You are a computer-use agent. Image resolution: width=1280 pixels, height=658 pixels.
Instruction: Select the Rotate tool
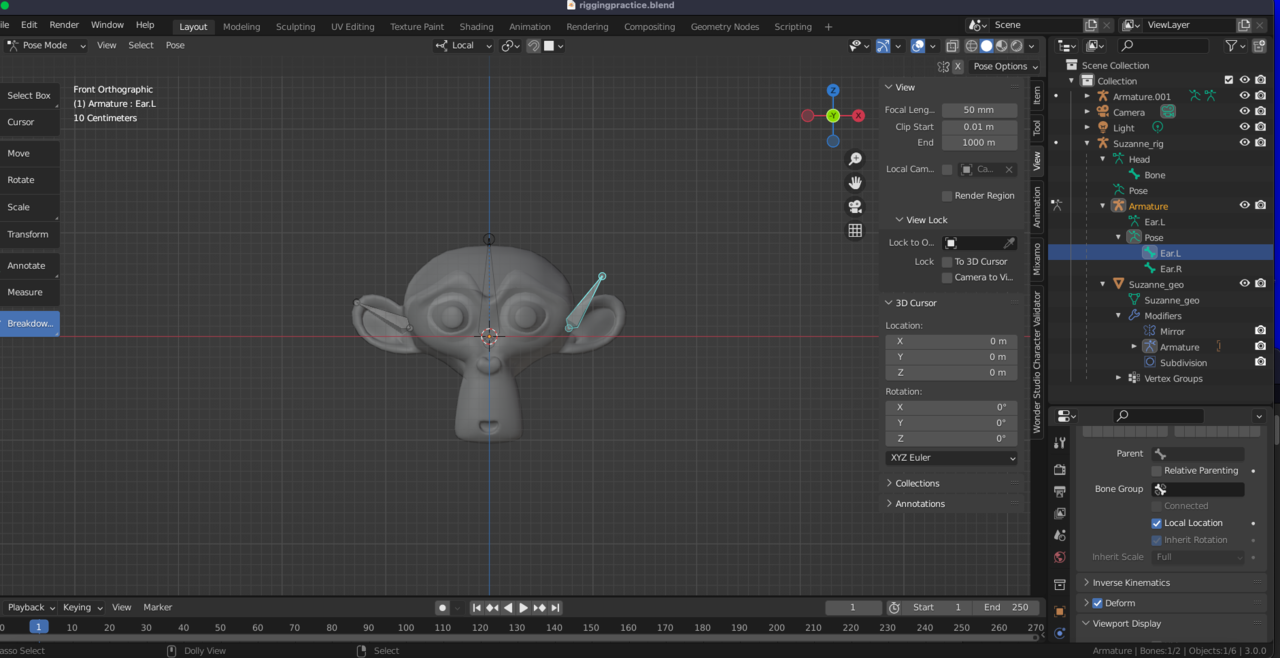(29, 180)
